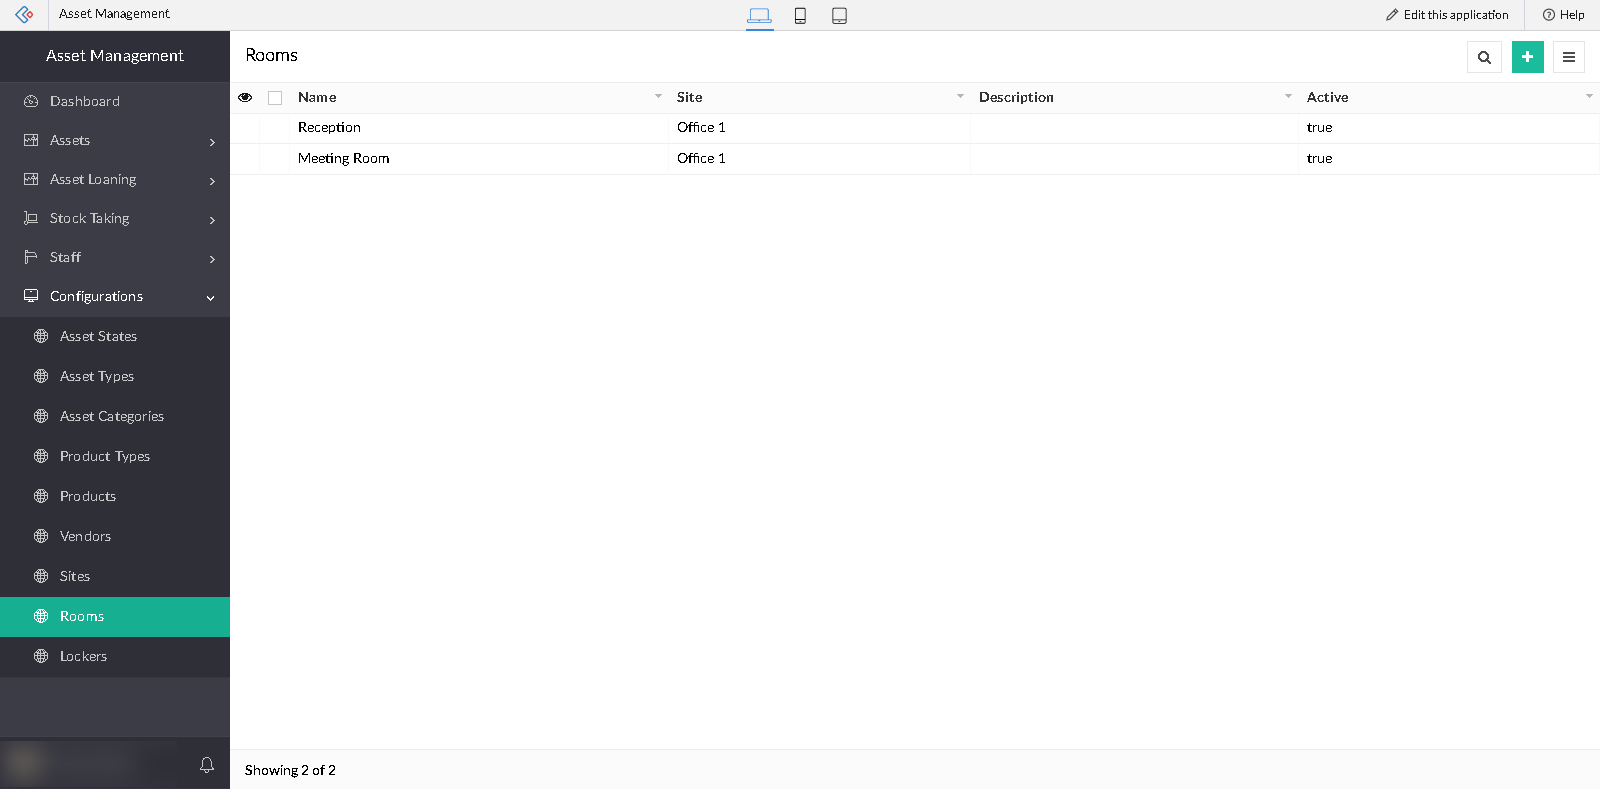Screen dimensions: 1600x789
Task: Click the blurred user profile area
Action: click(x=88, y=764)
